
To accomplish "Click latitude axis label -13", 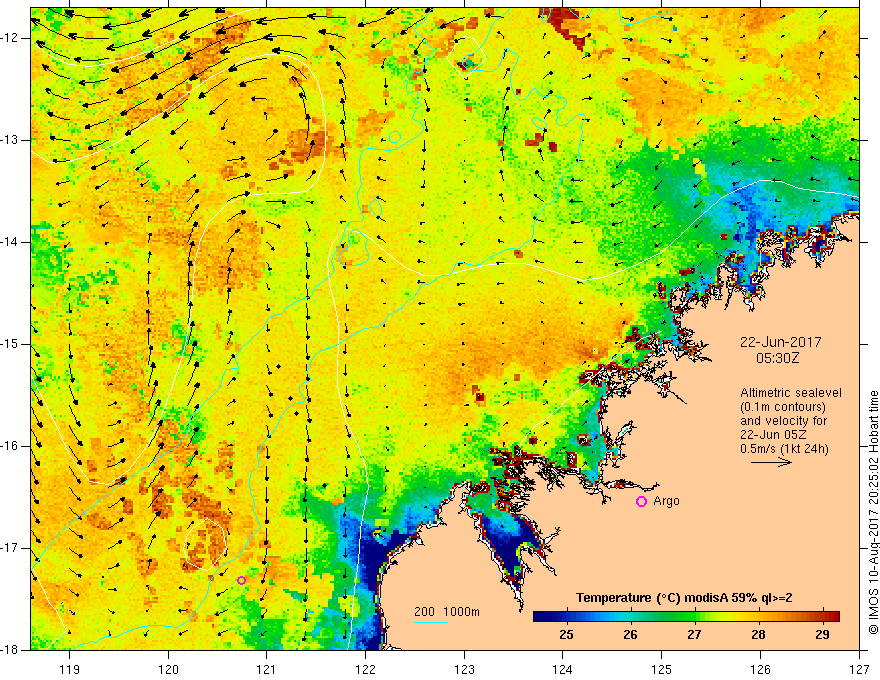I will point(10,140).
